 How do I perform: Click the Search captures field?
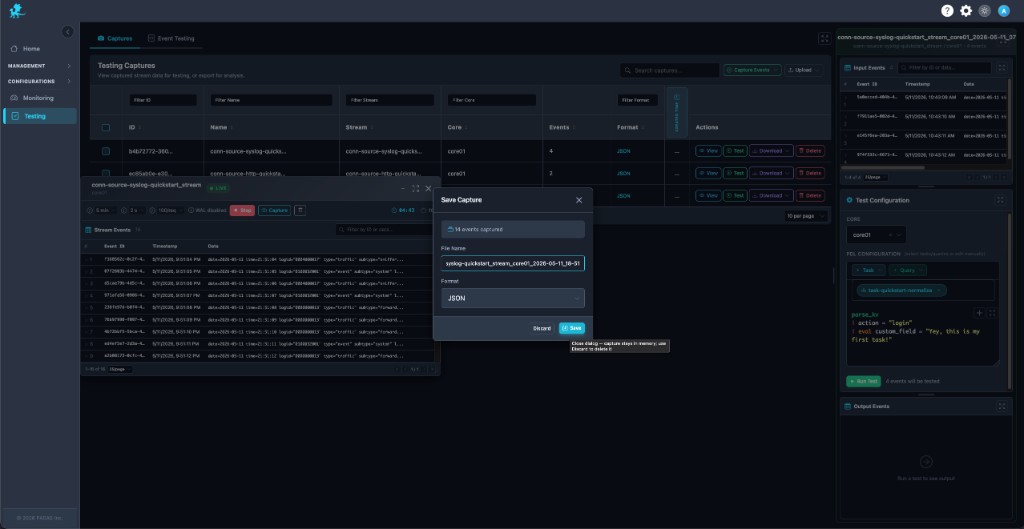click(x=669, y=70)
